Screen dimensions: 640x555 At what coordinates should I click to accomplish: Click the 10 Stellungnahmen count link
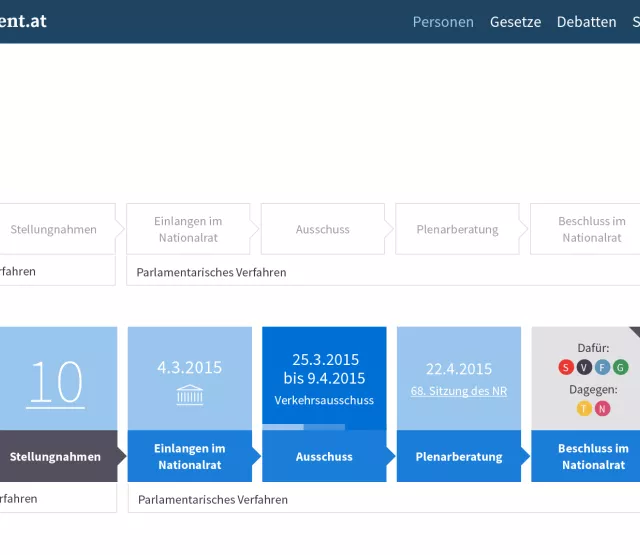click(55, 381)
